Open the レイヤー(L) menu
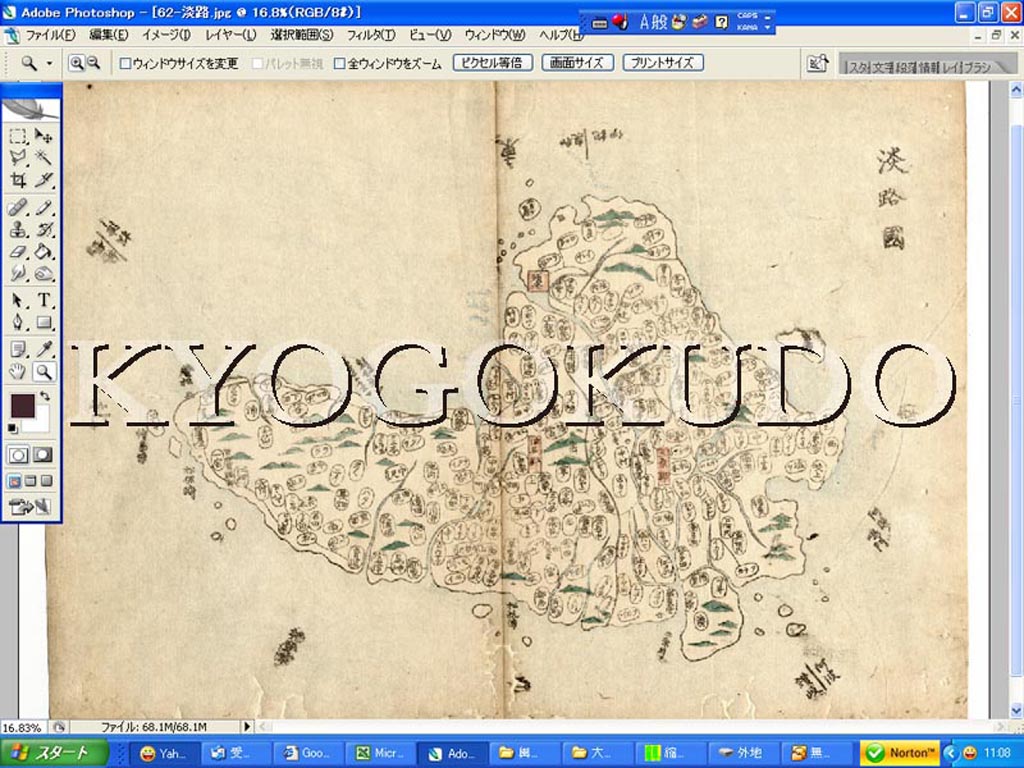This screenshot has height=768, width=1024. tap(231, 35)
